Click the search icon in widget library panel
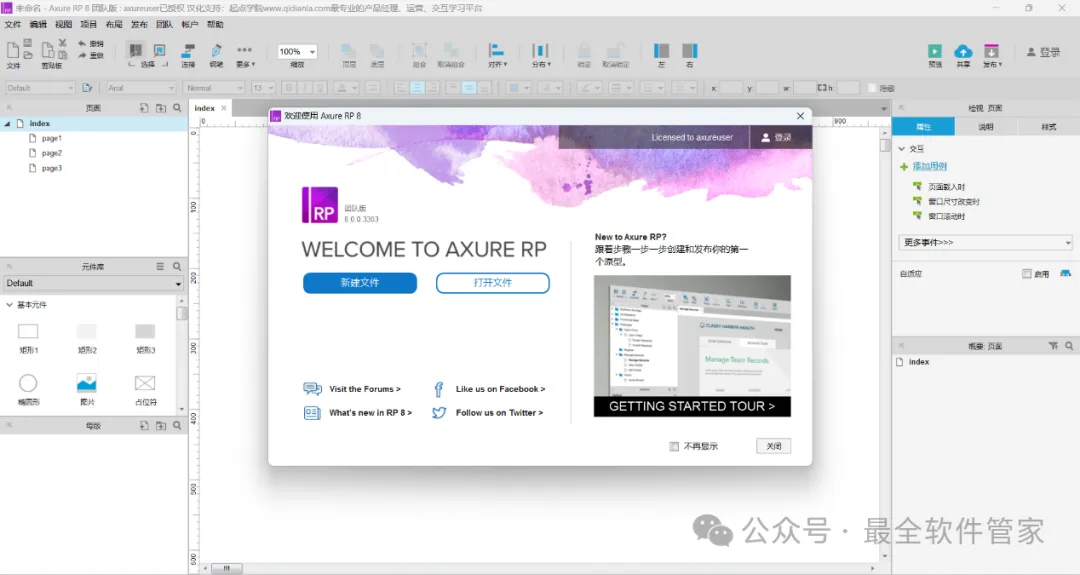This screenshot has height=575, width=1080. click(177, 266)
